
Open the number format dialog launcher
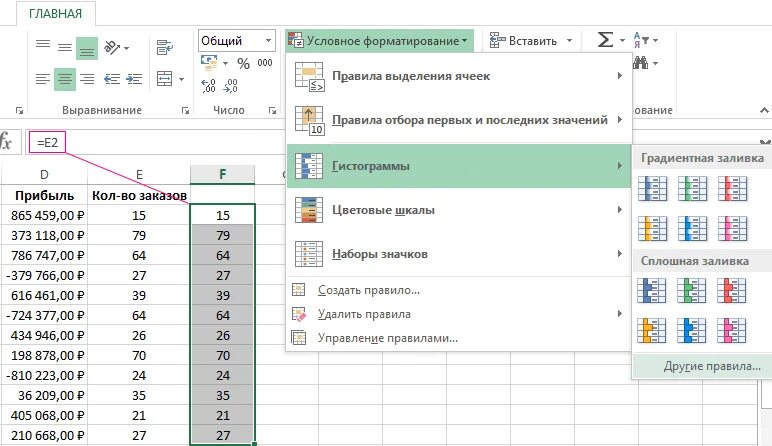(272, 111)
